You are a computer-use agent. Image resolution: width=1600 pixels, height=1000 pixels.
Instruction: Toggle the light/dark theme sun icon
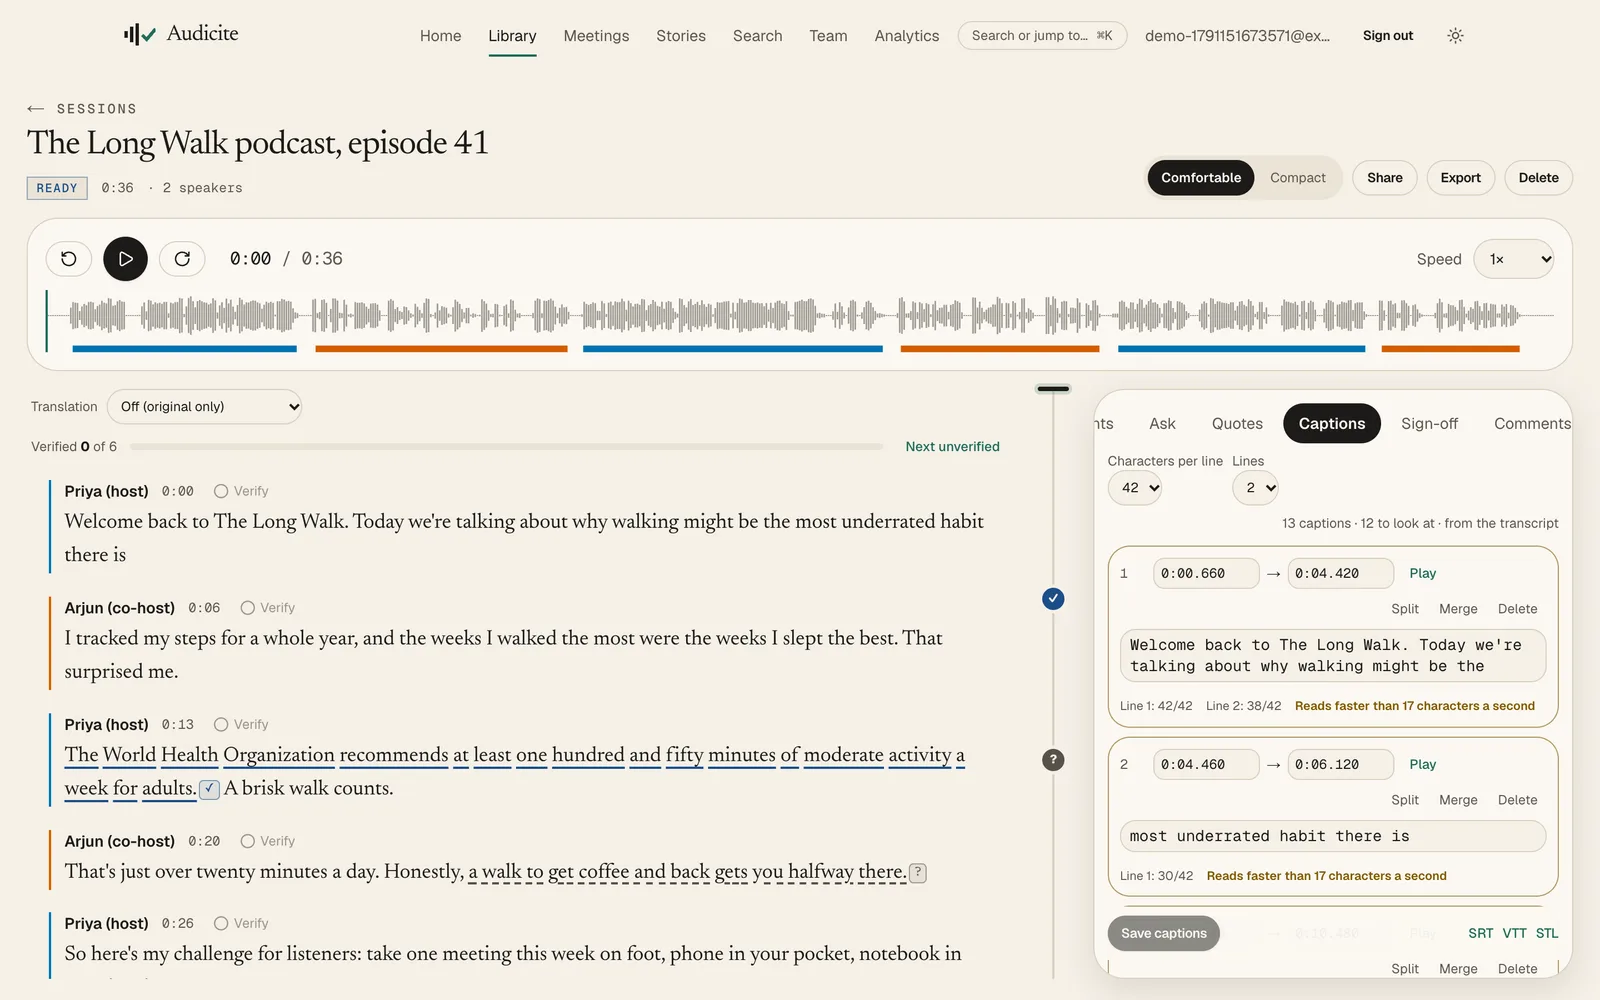point(1455,35)
